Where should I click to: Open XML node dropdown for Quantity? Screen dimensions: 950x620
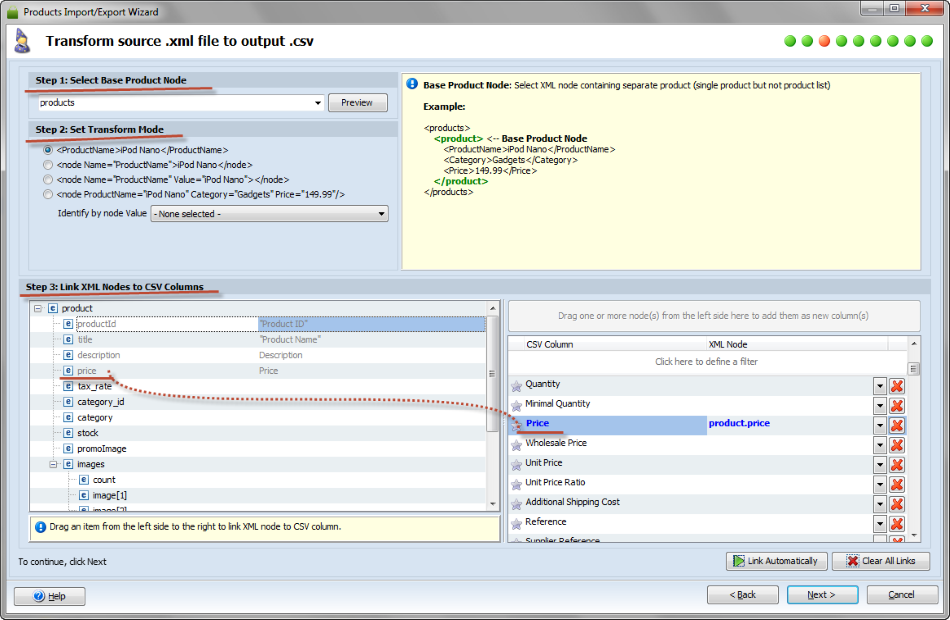(880, 385)
